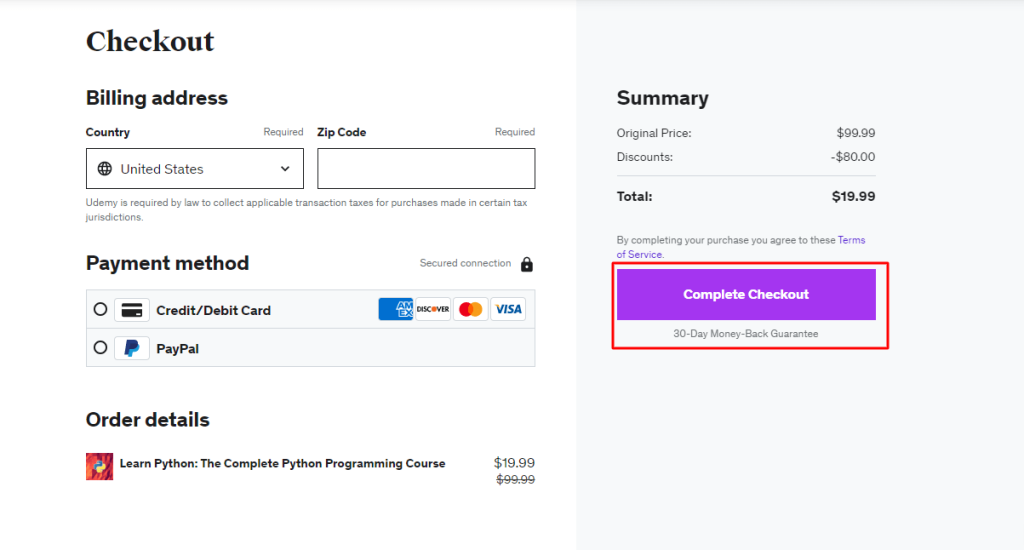Select the Credit/Debit Card radio button
1024x550 pixels.
tap(100, 310)
